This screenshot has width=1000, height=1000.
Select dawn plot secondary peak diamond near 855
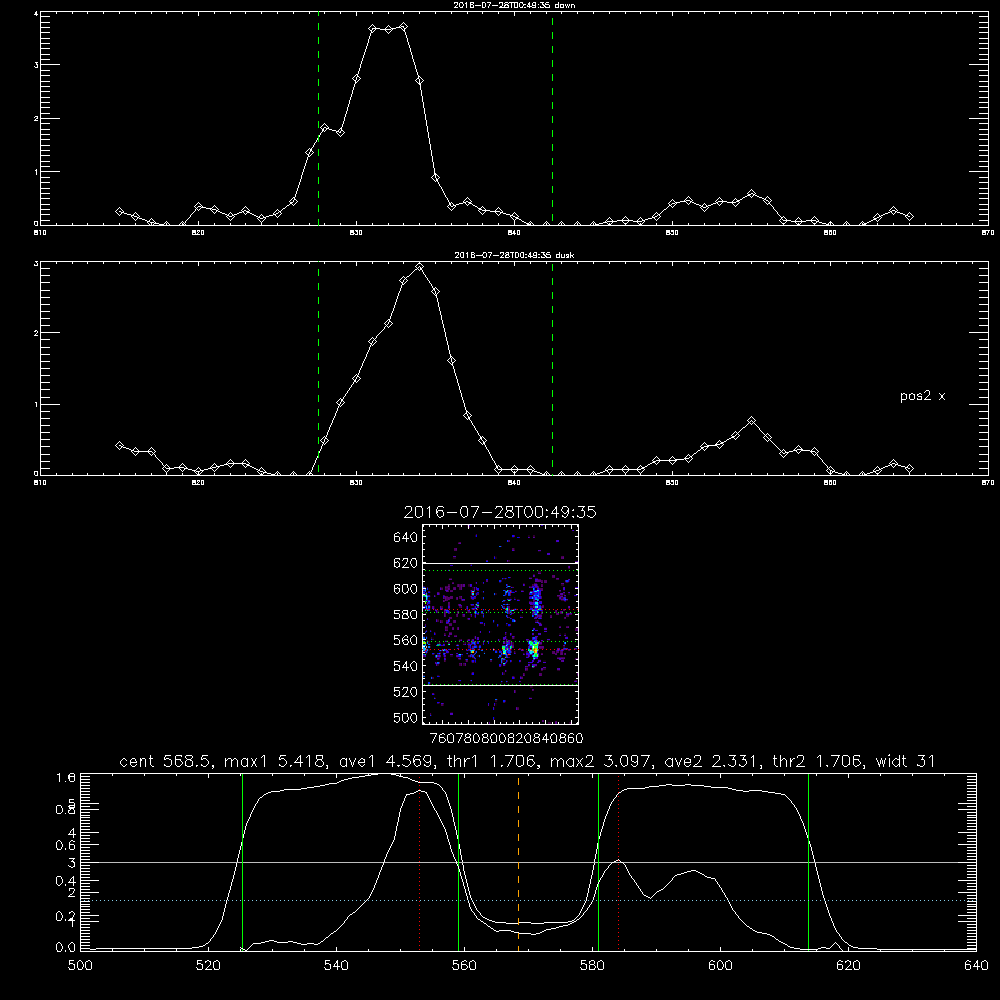pos(751,194)
